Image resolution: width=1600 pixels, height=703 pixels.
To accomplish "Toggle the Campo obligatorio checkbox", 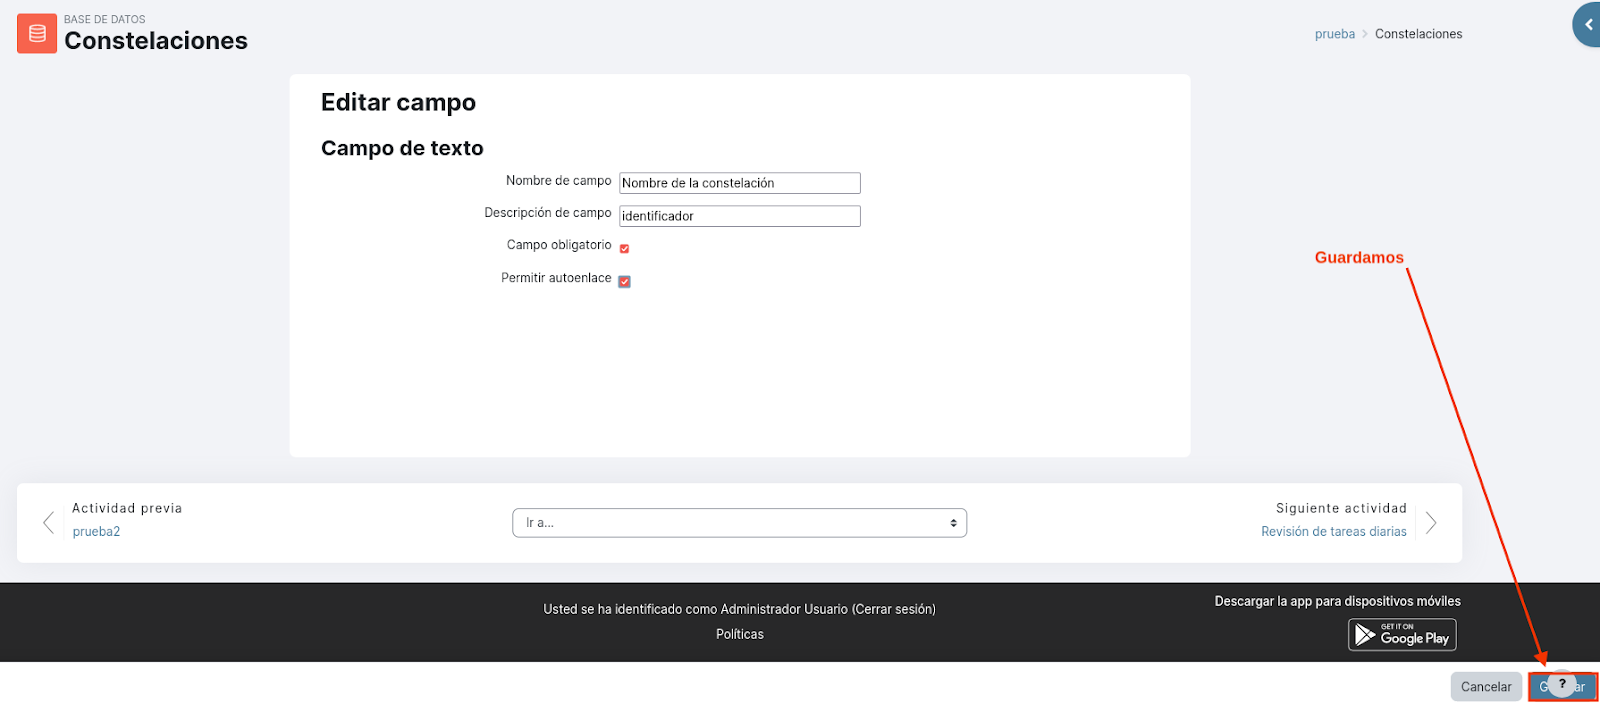I will (x=624, y=248).
